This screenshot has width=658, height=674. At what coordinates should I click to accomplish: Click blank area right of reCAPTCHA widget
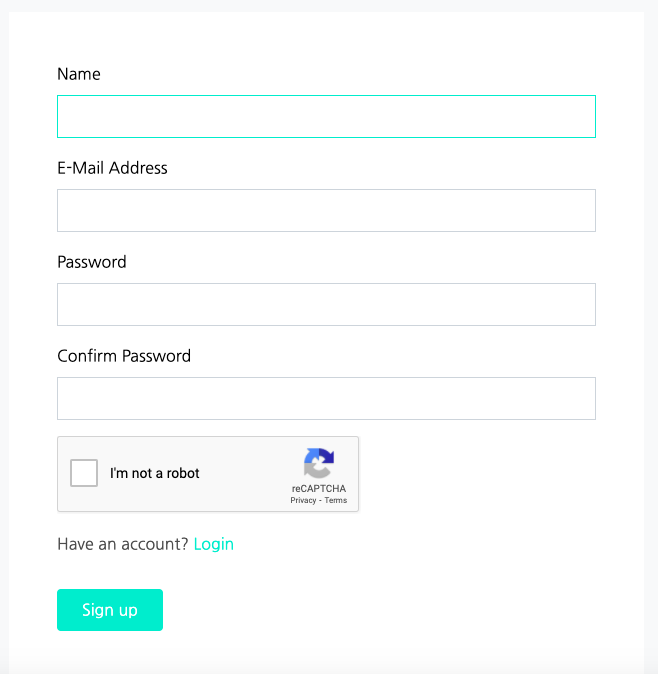pyautogui.click(x=480, y=474)
